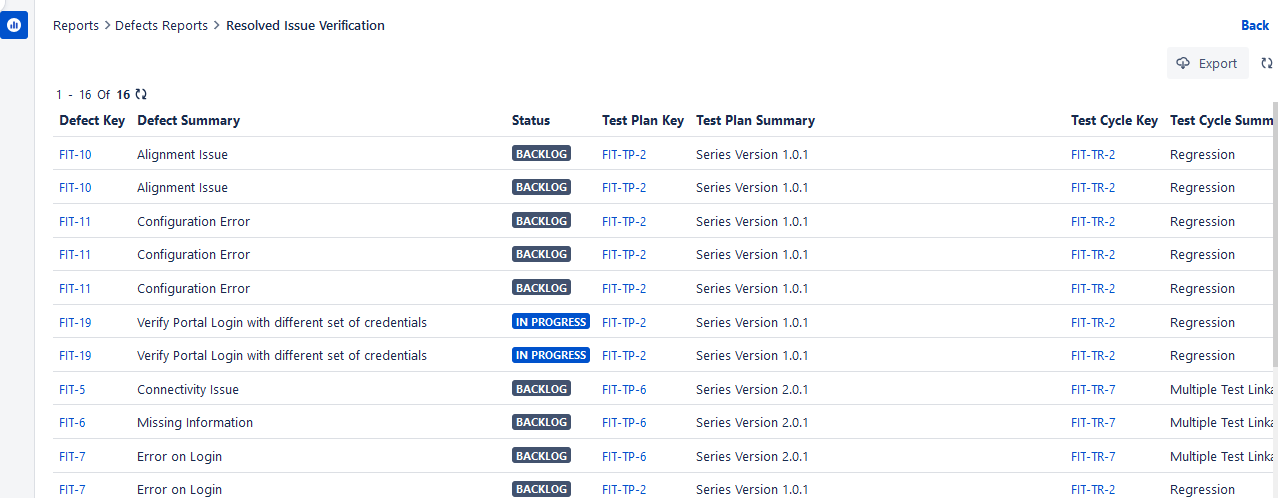Click the Test Plan Summary column header
This screenshot has width=1278, height=498.
pyautogui.click(x=755, y=120)
